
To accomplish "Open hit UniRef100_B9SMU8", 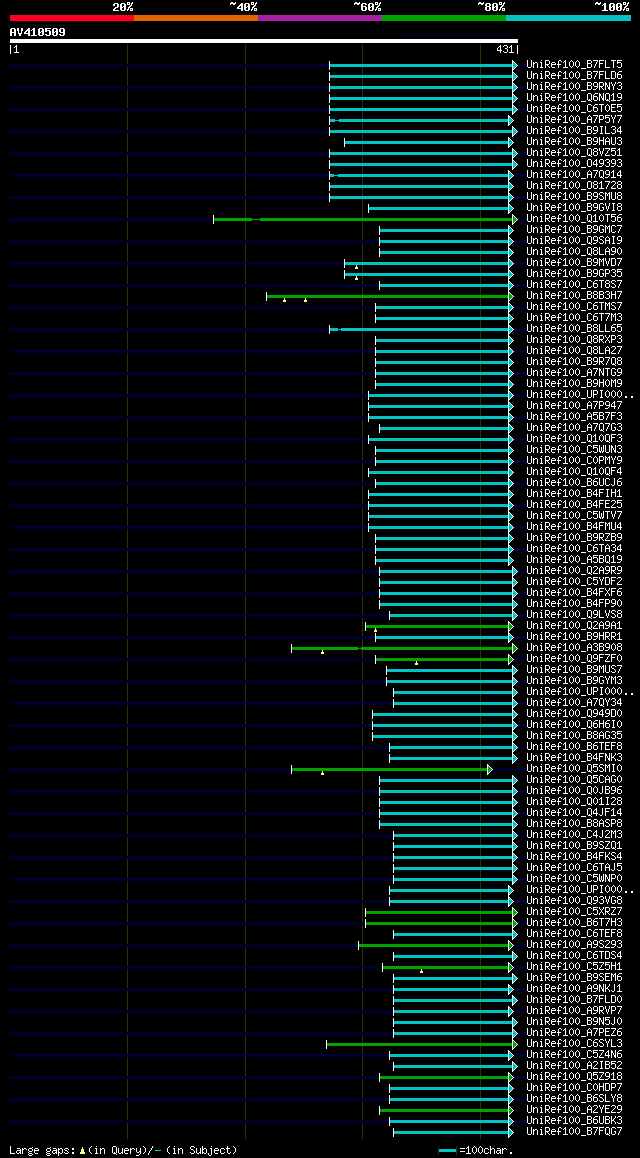I will (x=574, y=197).
